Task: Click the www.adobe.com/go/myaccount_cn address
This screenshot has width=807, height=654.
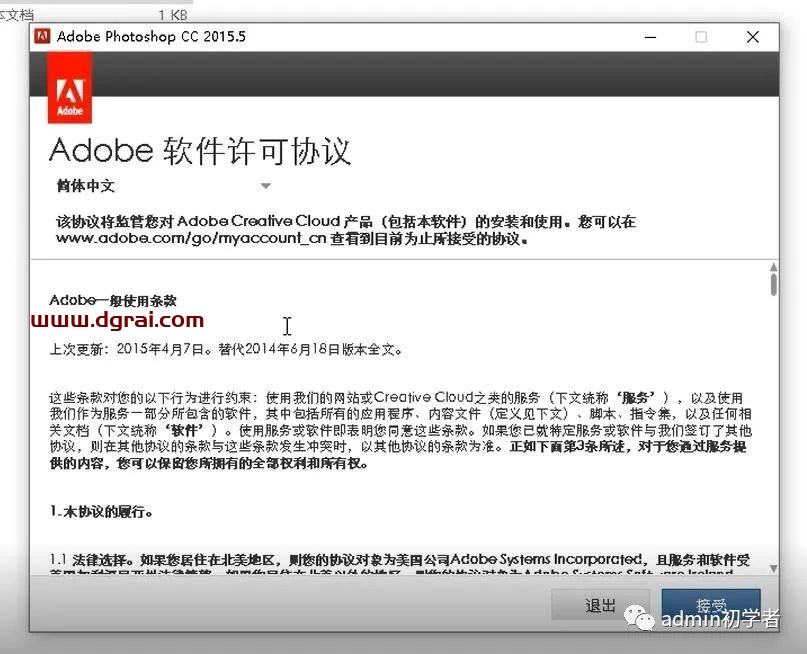Action: click(191, 238)
